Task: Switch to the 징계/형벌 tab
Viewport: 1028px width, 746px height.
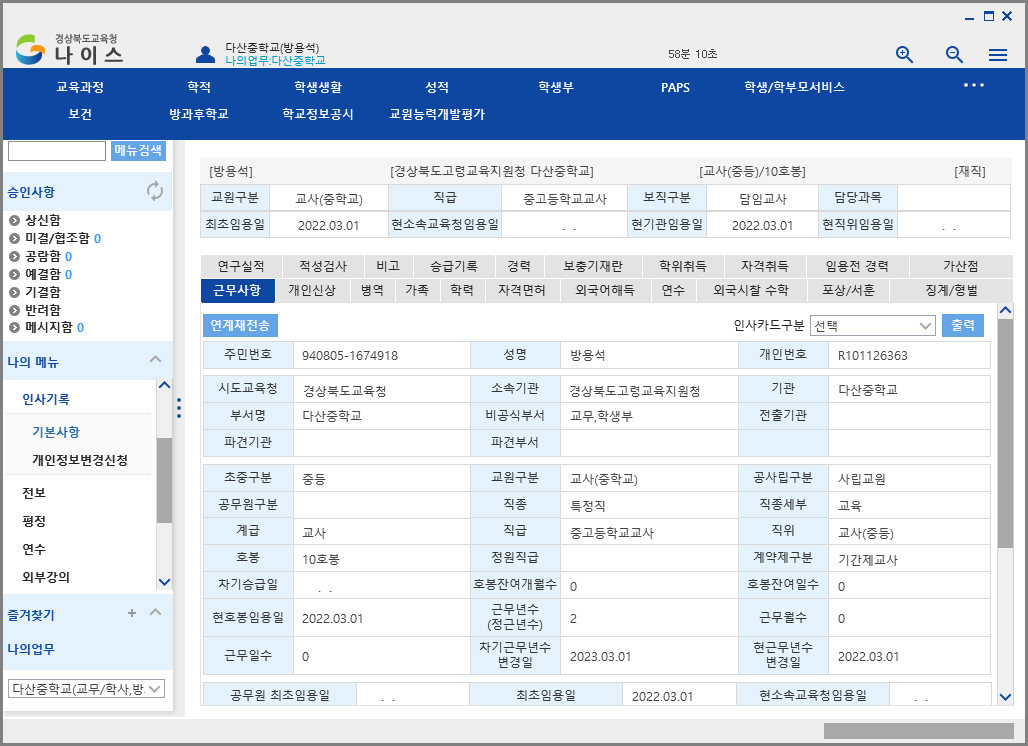Action: click(951, 290)
